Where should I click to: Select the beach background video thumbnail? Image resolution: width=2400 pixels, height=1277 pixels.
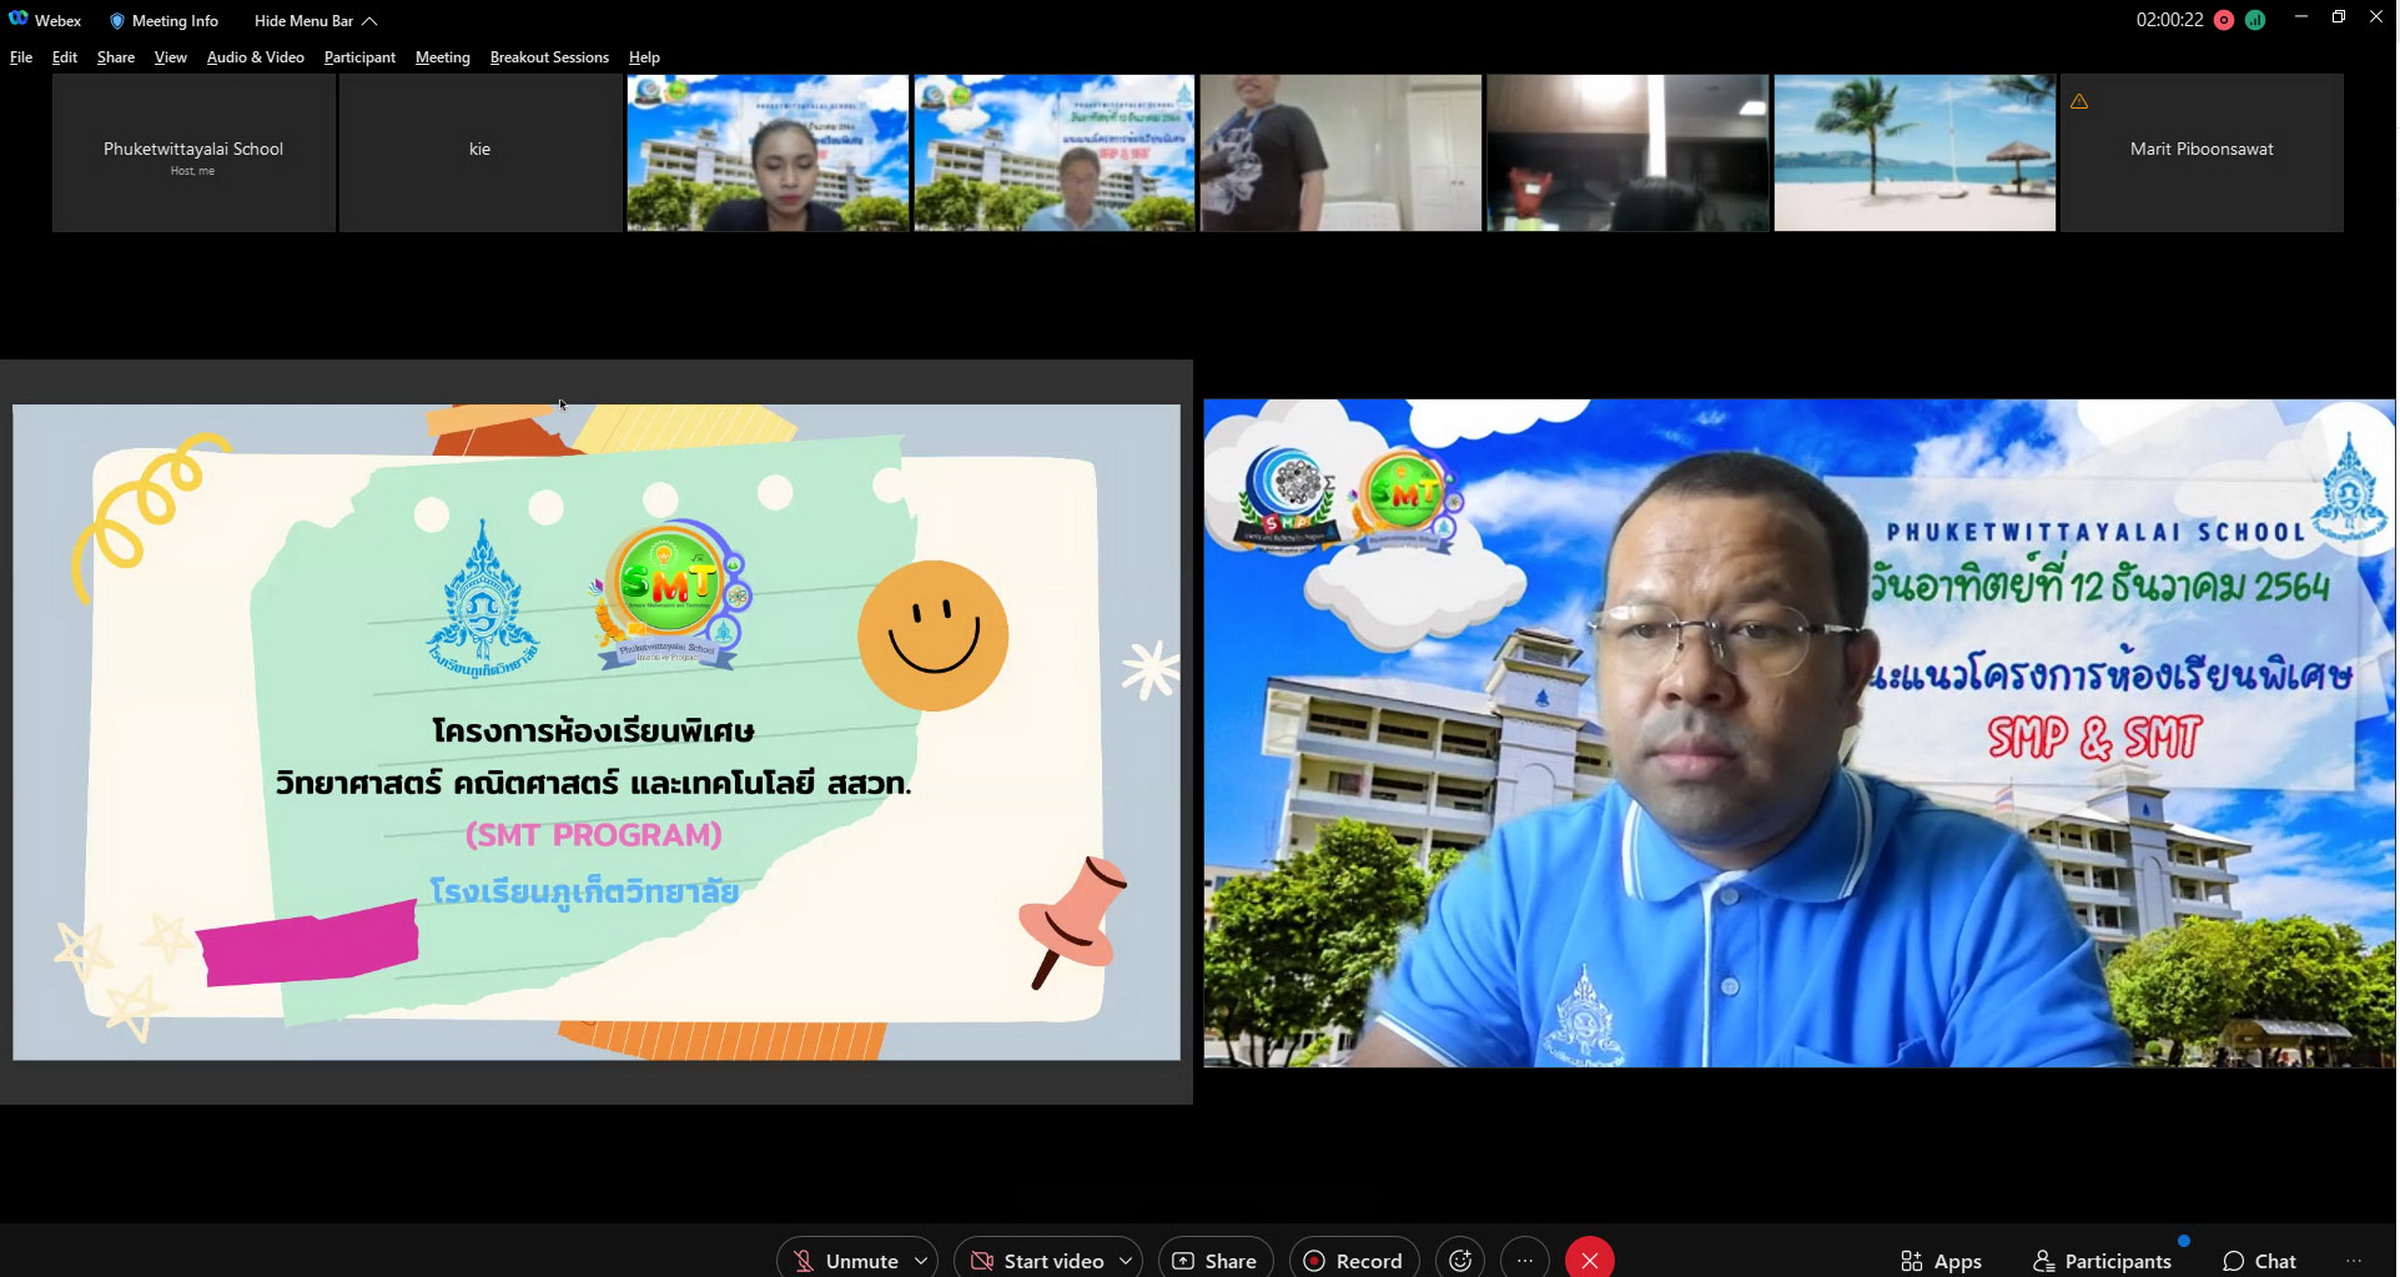(1915, 153)
